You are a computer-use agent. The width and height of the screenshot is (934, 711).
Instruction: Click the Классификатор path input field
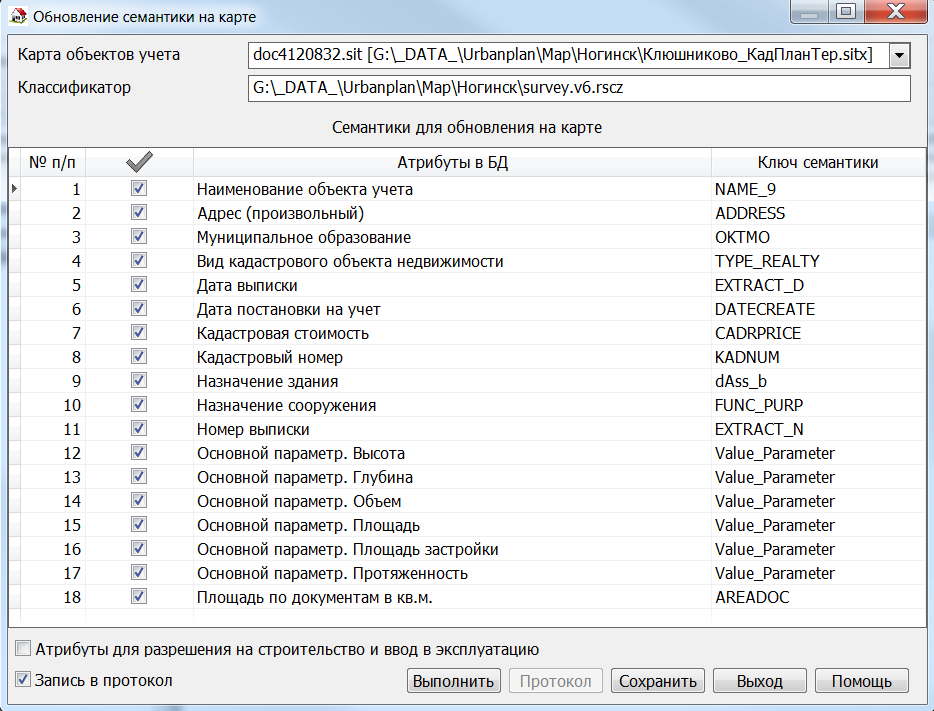(578, 88)
